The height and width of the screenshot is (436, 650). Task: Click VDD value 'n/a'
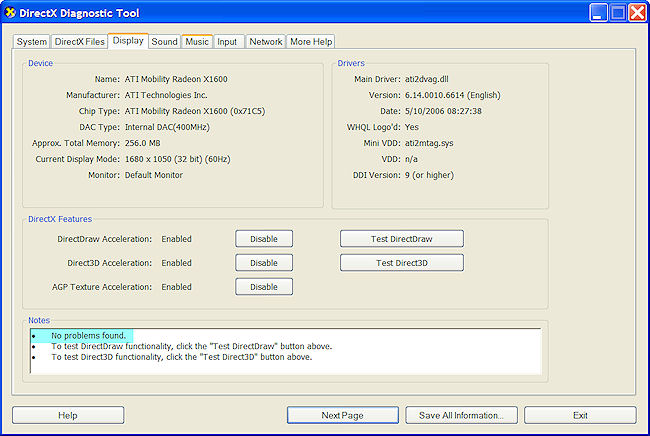coord(411,159)
